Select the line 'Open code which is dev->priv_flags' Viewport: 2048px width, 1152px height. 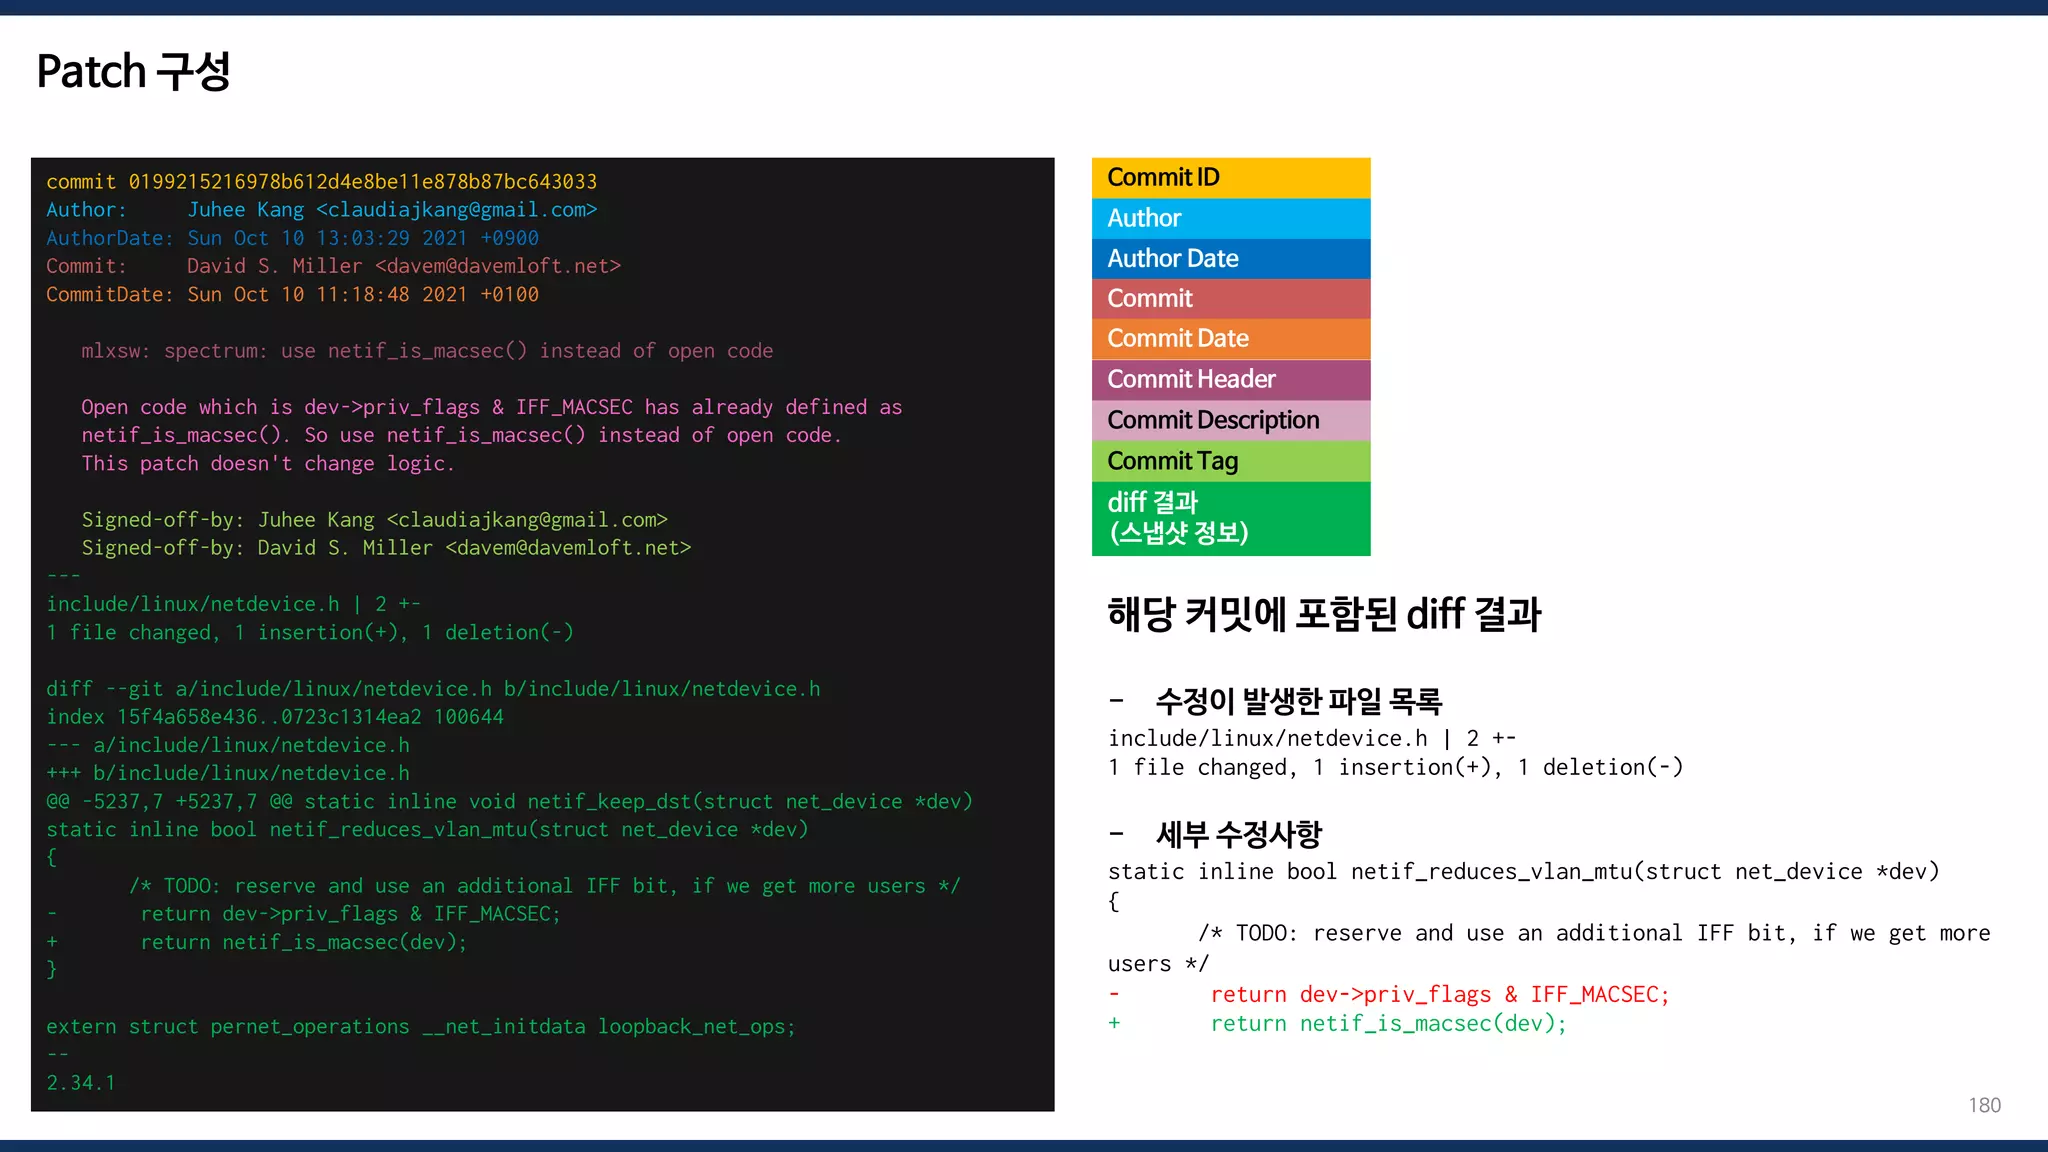coord(491,407)
